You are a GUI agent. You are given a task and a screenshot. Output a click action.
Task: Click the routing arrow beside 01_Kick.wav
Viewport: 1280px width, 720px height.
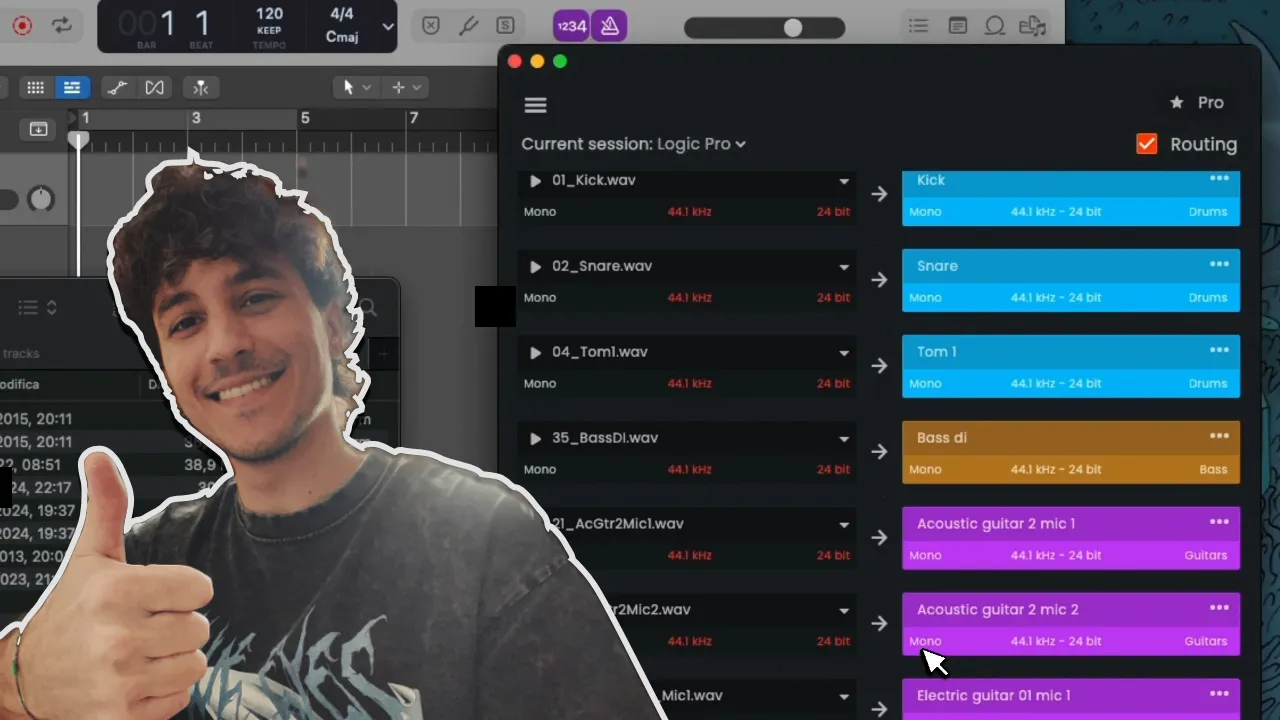[x=879, y=194]
